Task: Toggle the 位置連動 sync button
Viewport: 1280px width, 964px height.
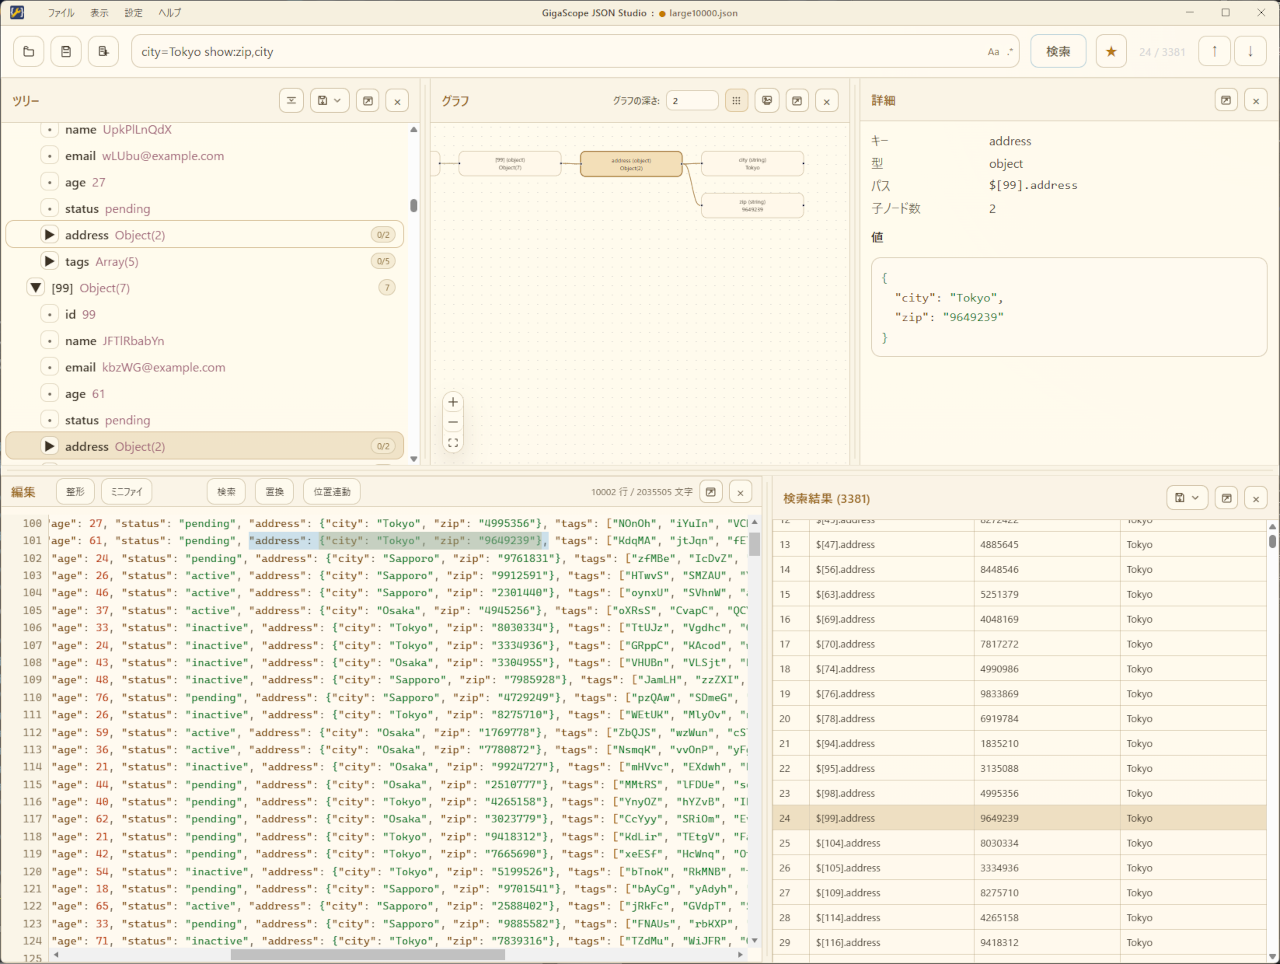Action: [332, 492]
